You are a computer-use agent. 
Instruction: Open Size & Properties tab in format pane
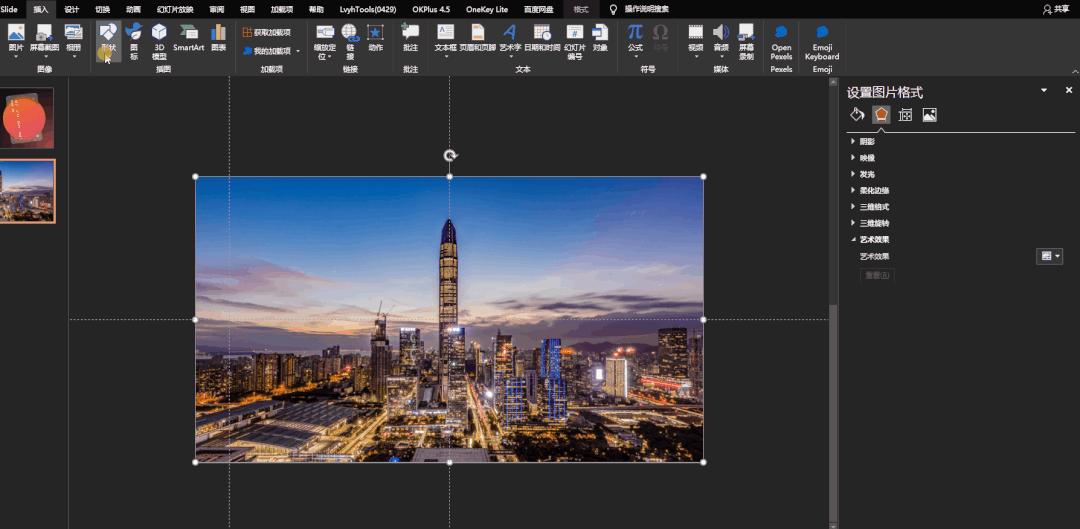coord(905,115)
